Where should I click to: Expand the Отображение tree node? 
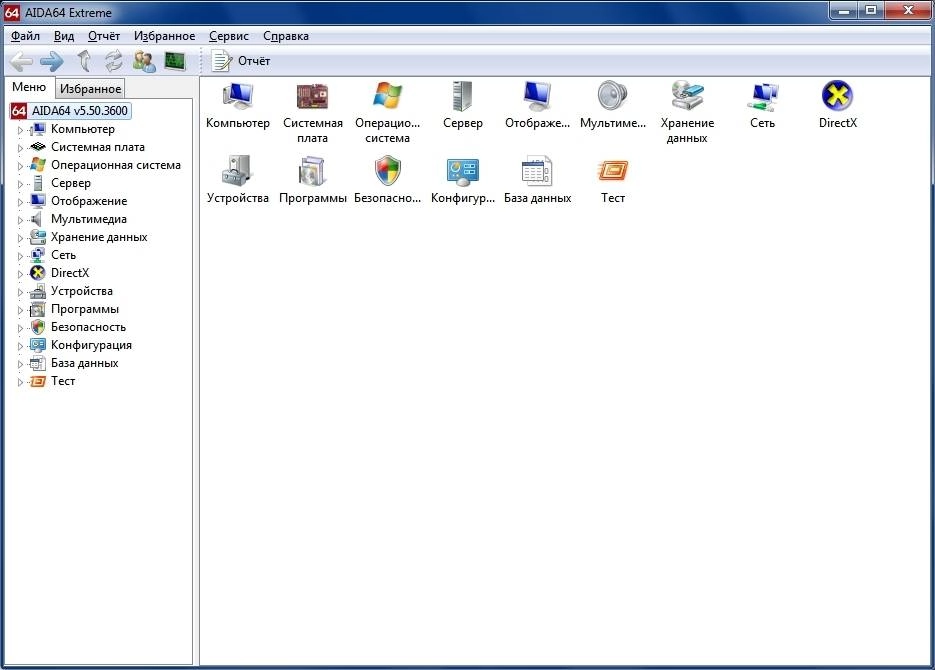click(x=20, y=202)
